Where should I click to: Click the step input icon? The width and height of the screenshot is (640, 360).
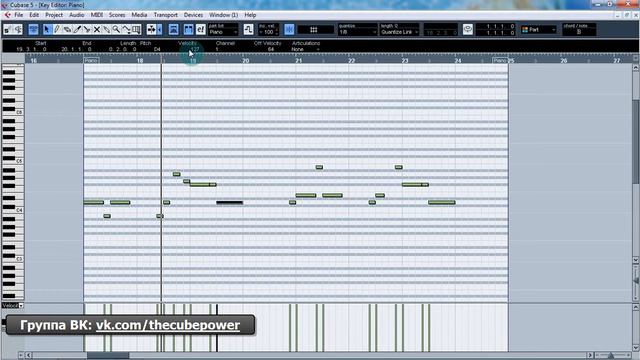click(248, 29)
